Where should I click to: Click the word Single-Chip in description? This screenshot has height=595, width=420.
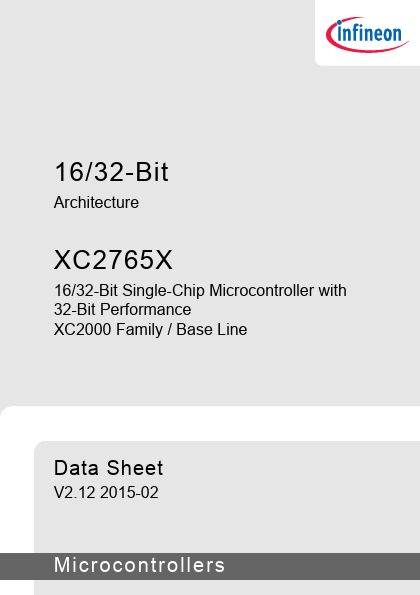point(164,291)
